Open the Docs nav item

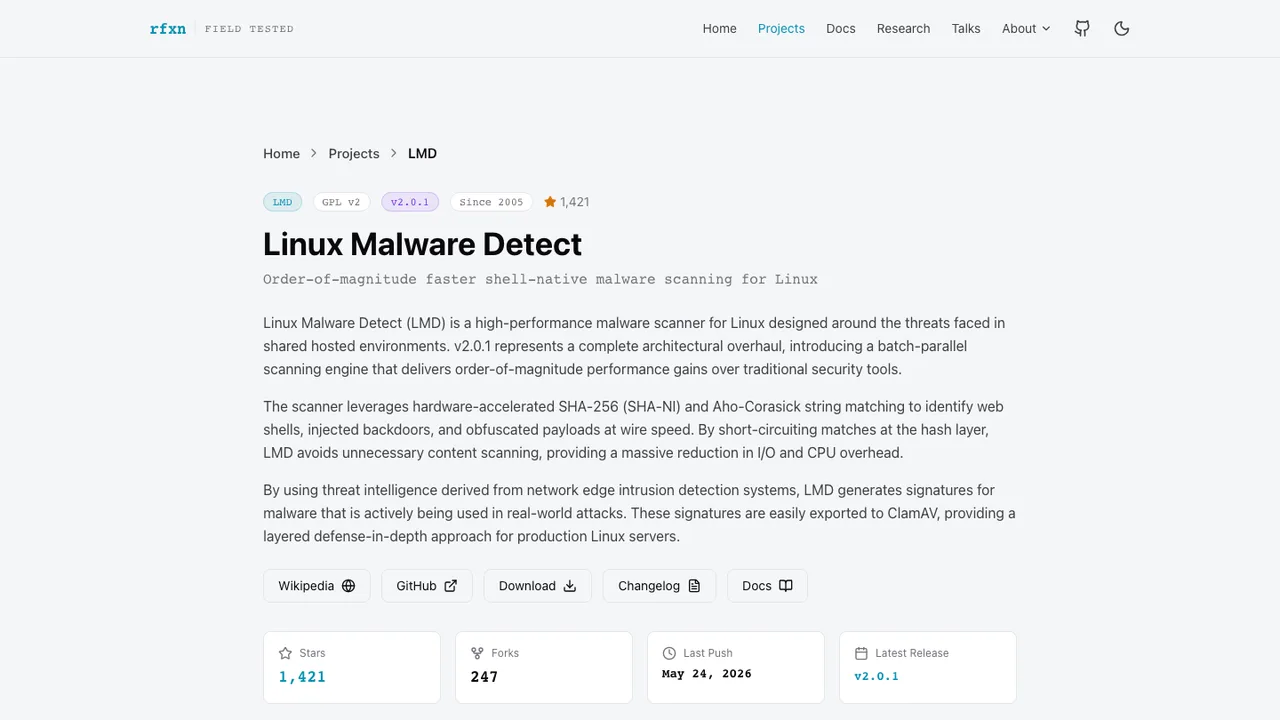[841, 28]
